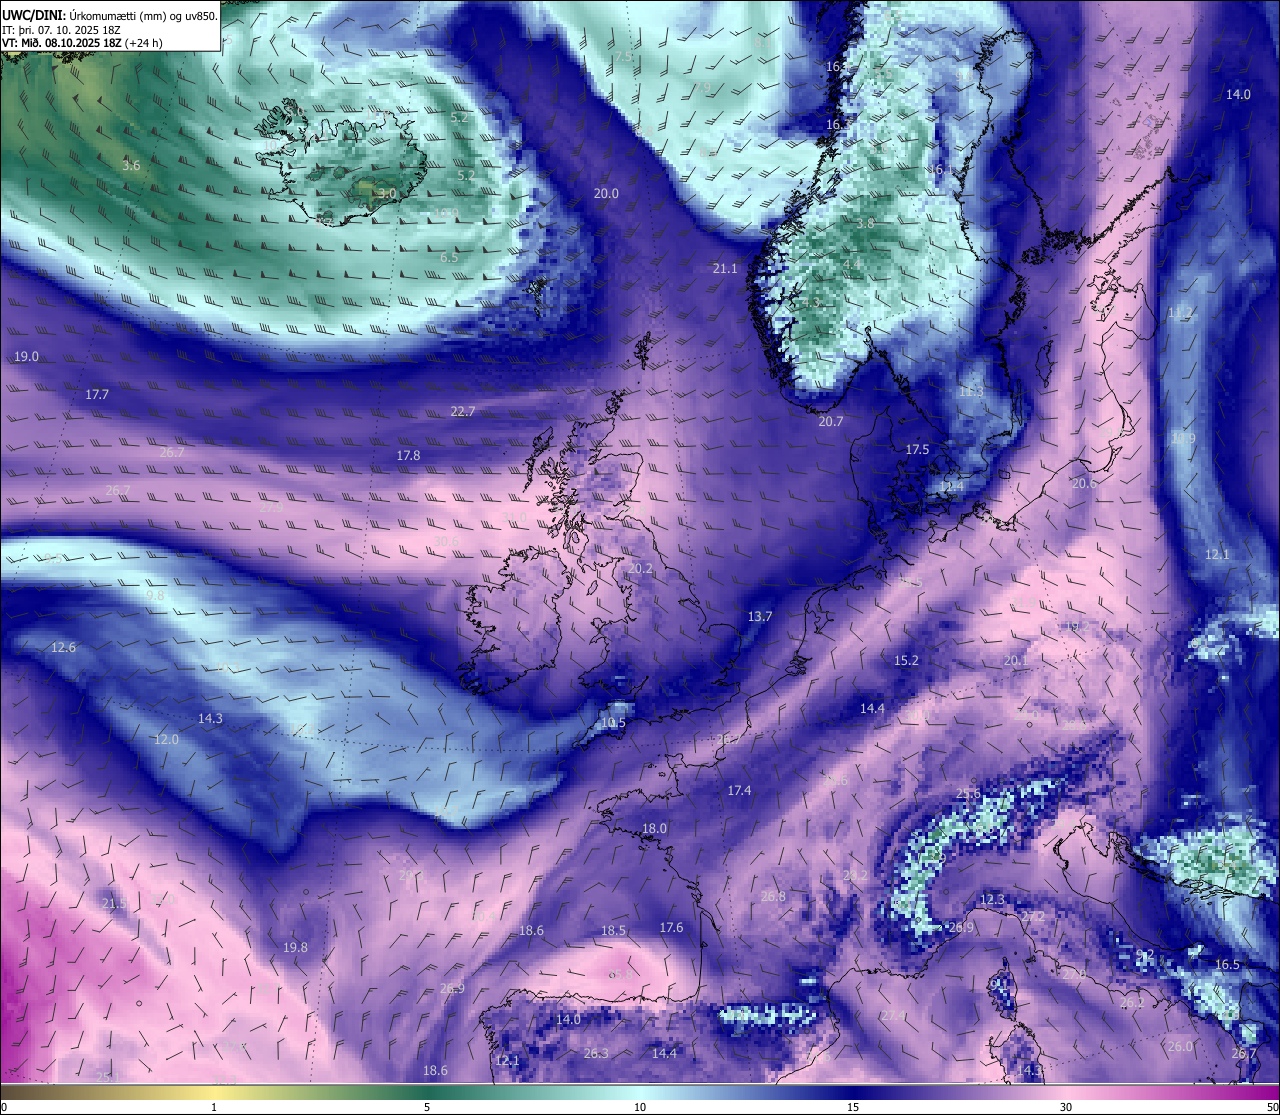Click the 26.0 value label
Screen dimensions: 1280x1115
click(x=1181, y=1046)
